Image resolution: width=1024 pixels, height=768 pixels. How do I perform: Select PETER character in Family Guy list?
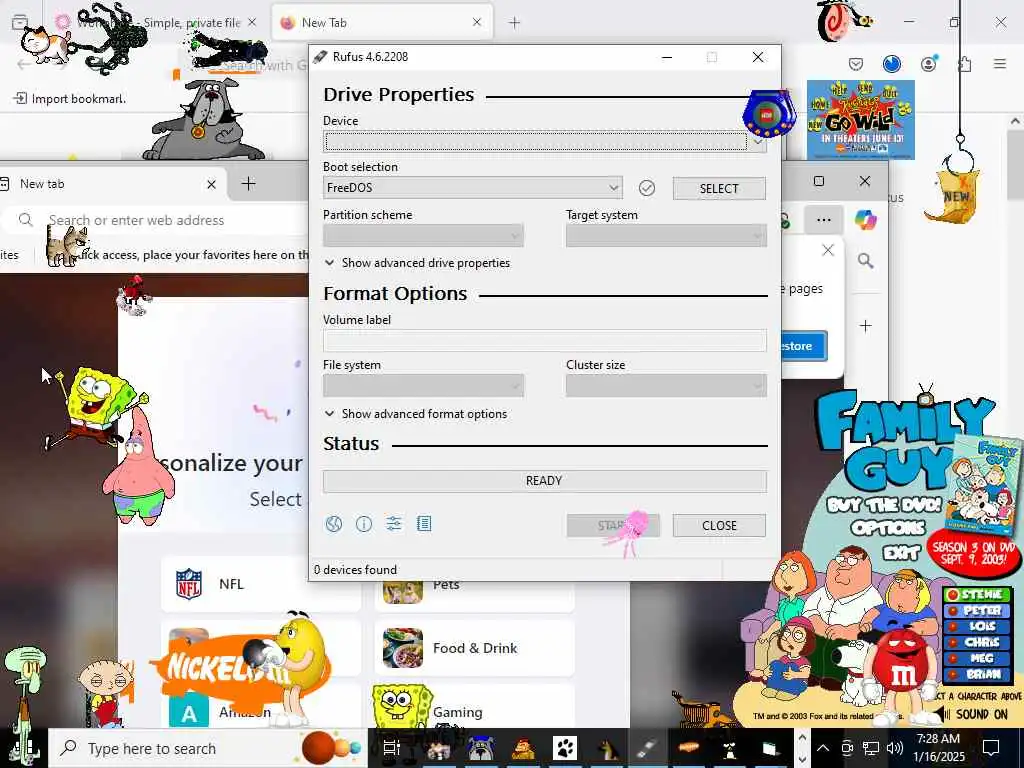click(x=978, y=611)
